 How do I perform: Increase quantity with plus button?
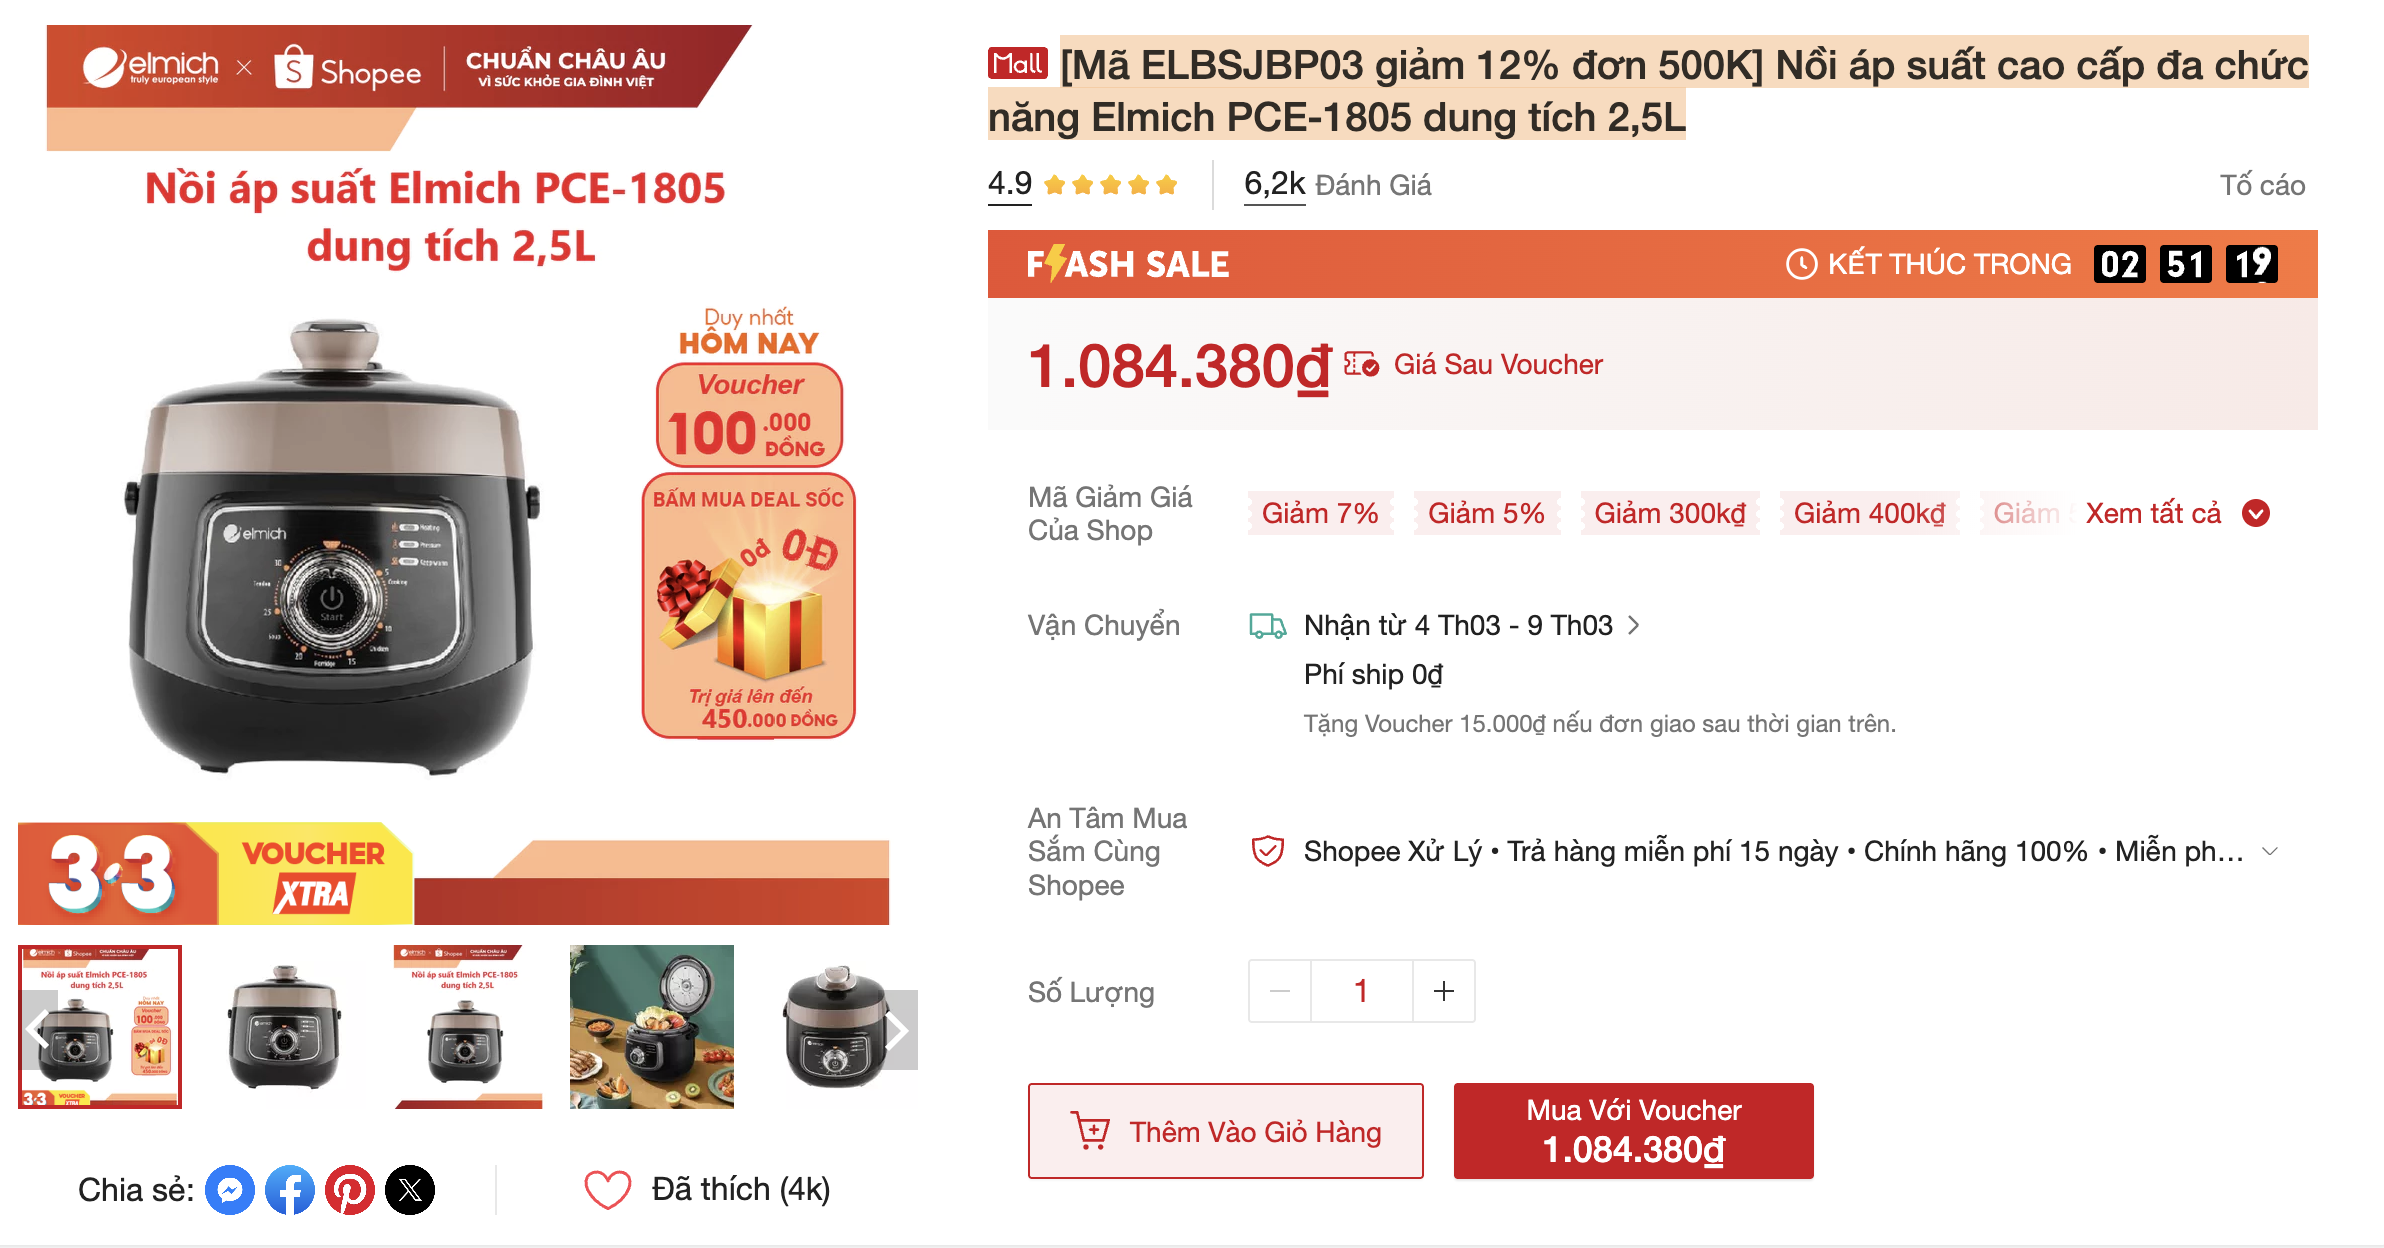coord(1443,991)
